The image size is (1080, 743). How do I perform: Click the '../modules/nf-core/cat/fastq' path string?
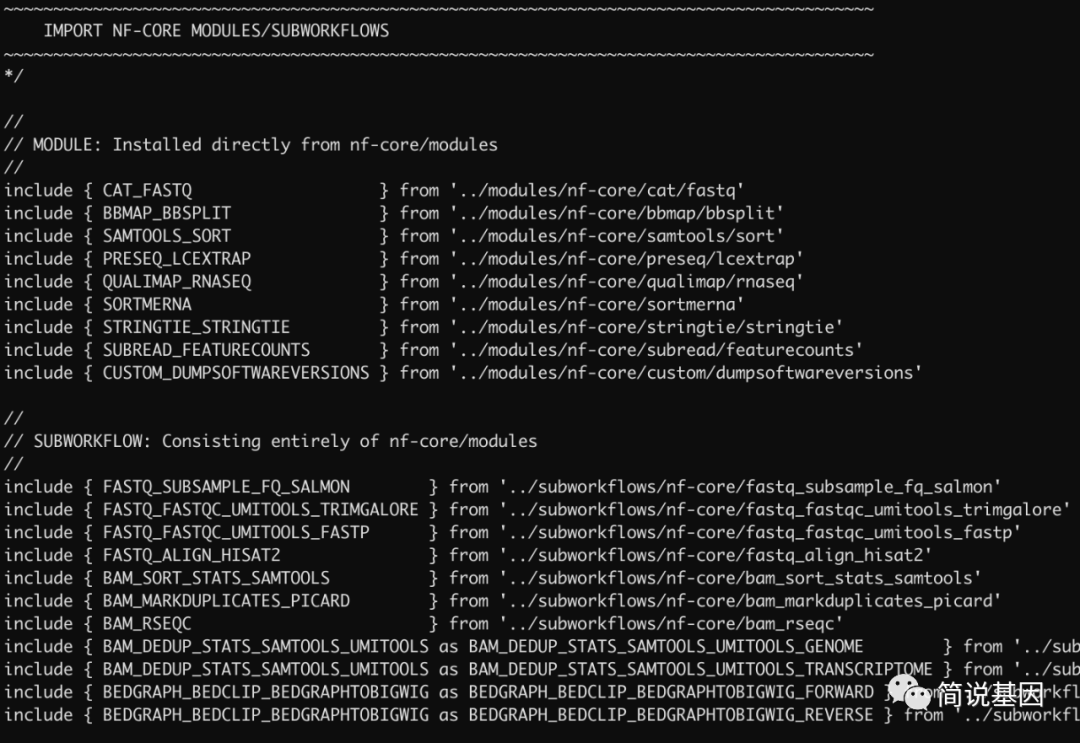point(597,191)
